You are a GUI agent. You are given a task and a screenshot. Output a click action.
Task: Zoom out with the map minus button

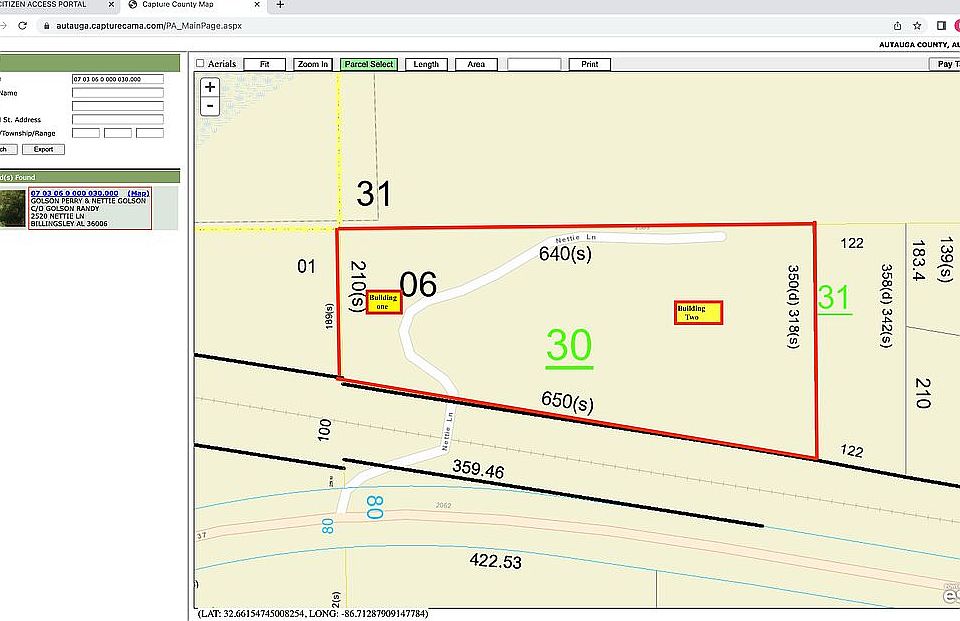(210, 106)
